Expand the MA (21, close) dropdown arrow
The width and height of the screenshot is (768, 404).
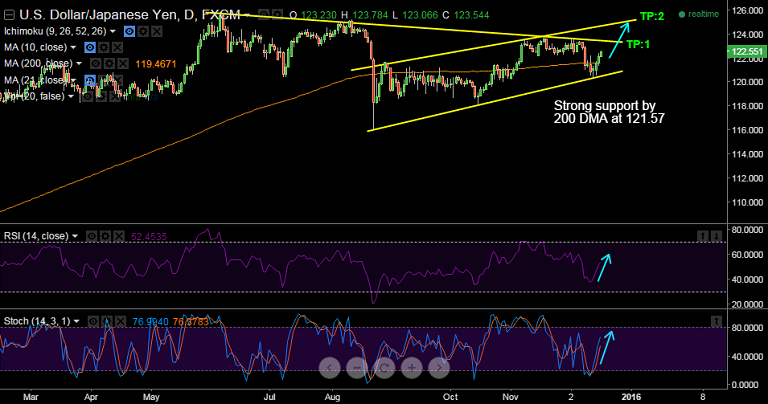click(x=73, y=80)
